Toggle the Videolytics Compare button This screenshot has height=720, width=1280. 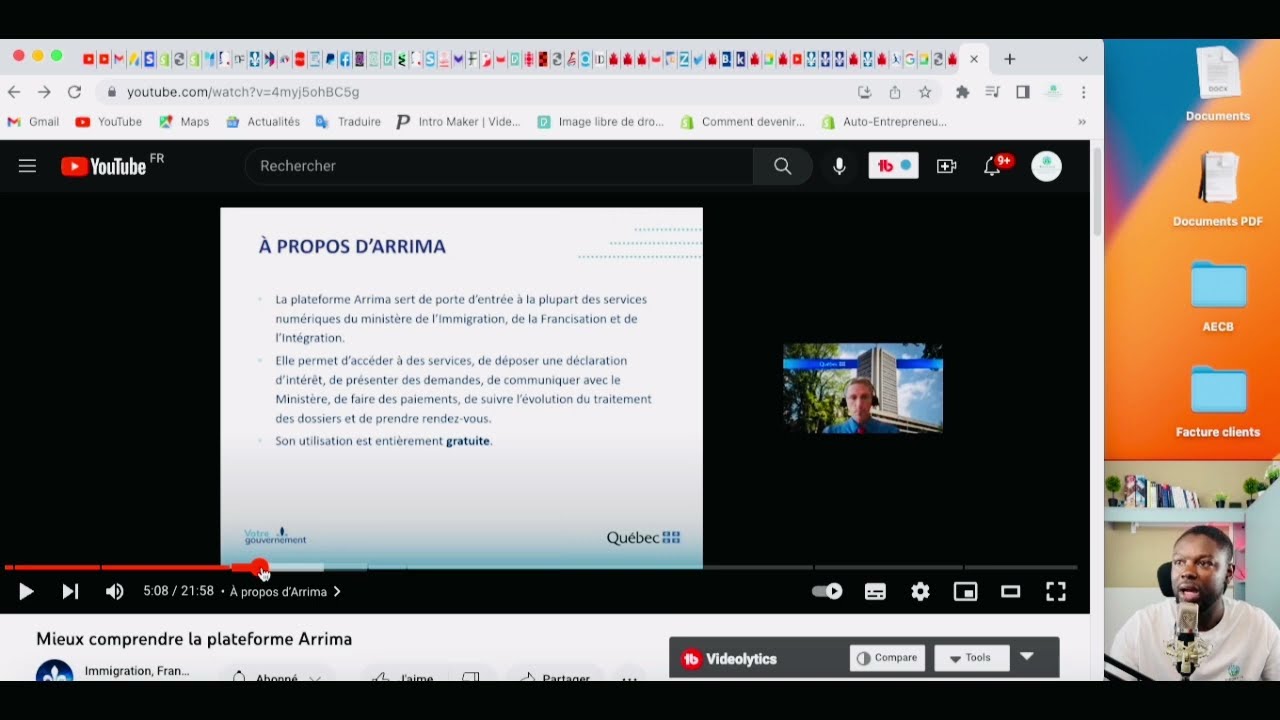pyautogui.click(x=887, y=658)
